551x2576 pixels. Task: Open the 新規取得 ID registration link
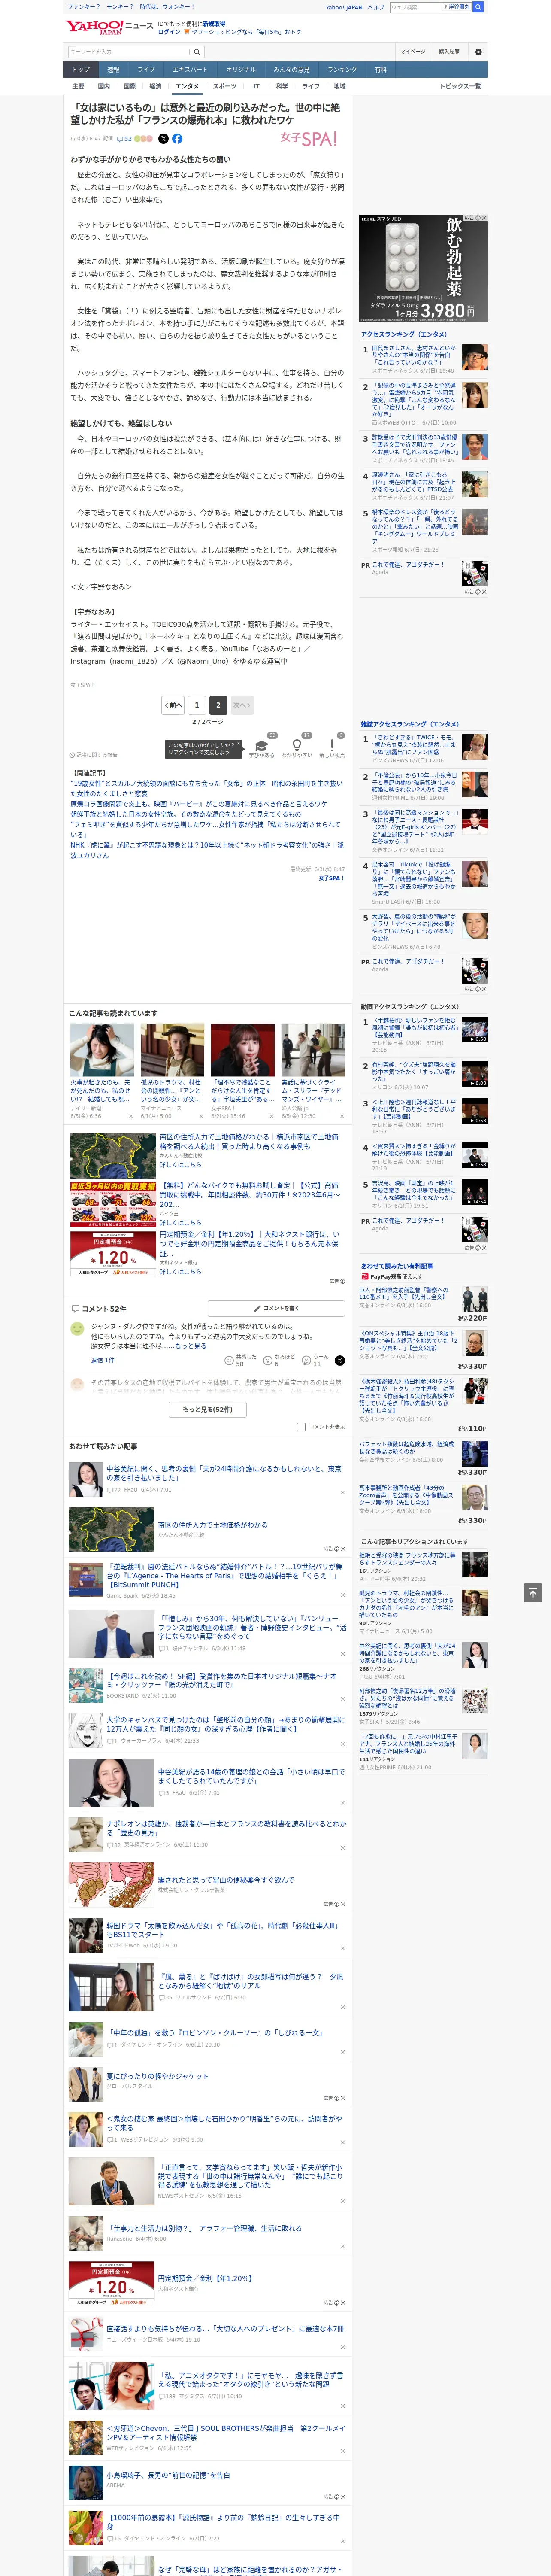pos(214,23)
